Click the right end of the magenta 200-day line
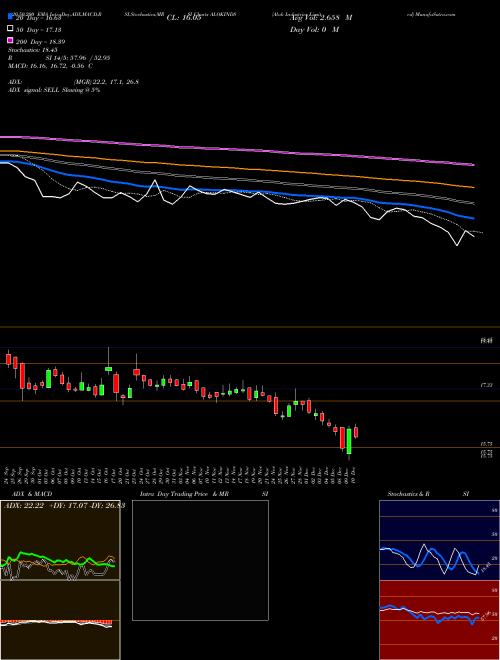The image size is (500, 660). point(473,165)
